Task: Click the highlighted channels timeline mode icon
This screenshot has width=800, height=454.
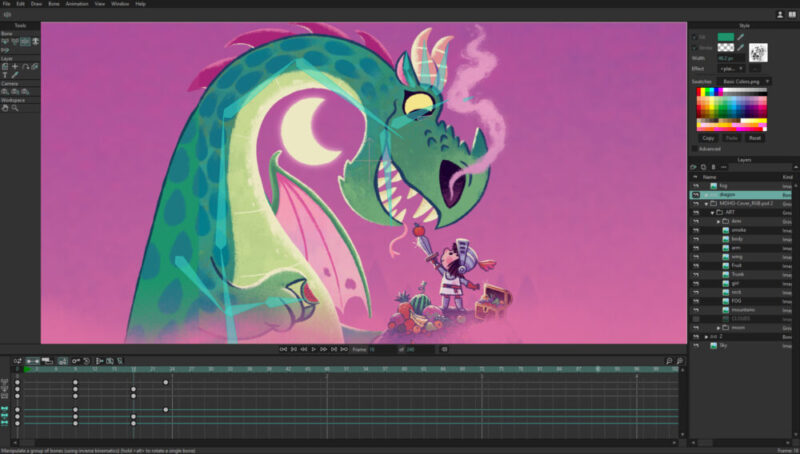Action: 32,361
